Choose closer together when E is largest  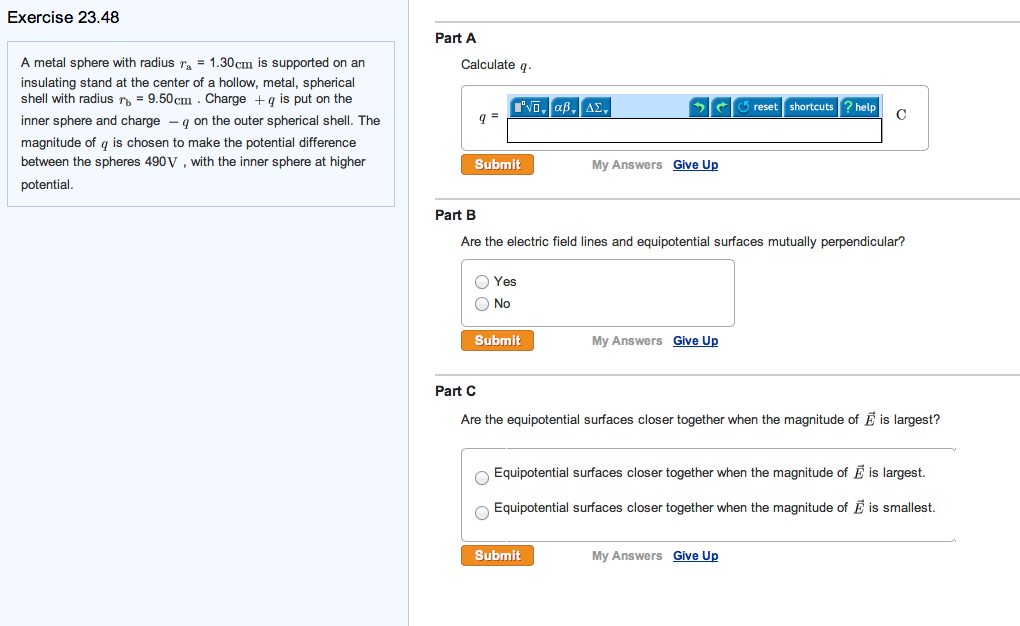(482, 478)
